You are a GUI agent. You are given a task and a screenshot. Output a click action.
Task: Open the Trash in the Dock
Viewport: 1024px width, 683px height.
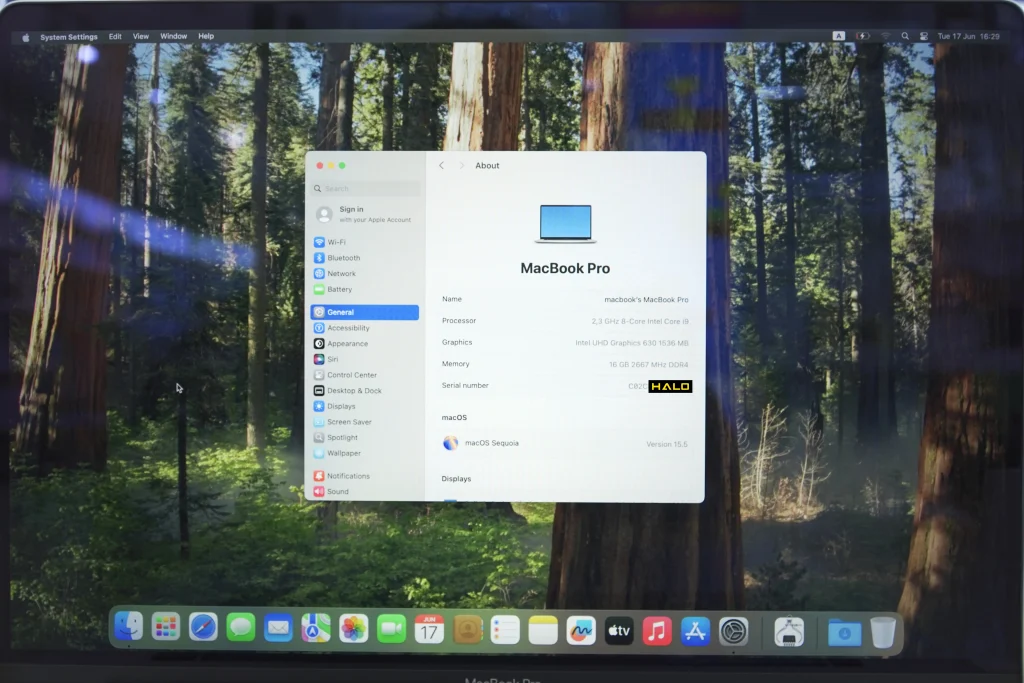[x=882, y=631]
